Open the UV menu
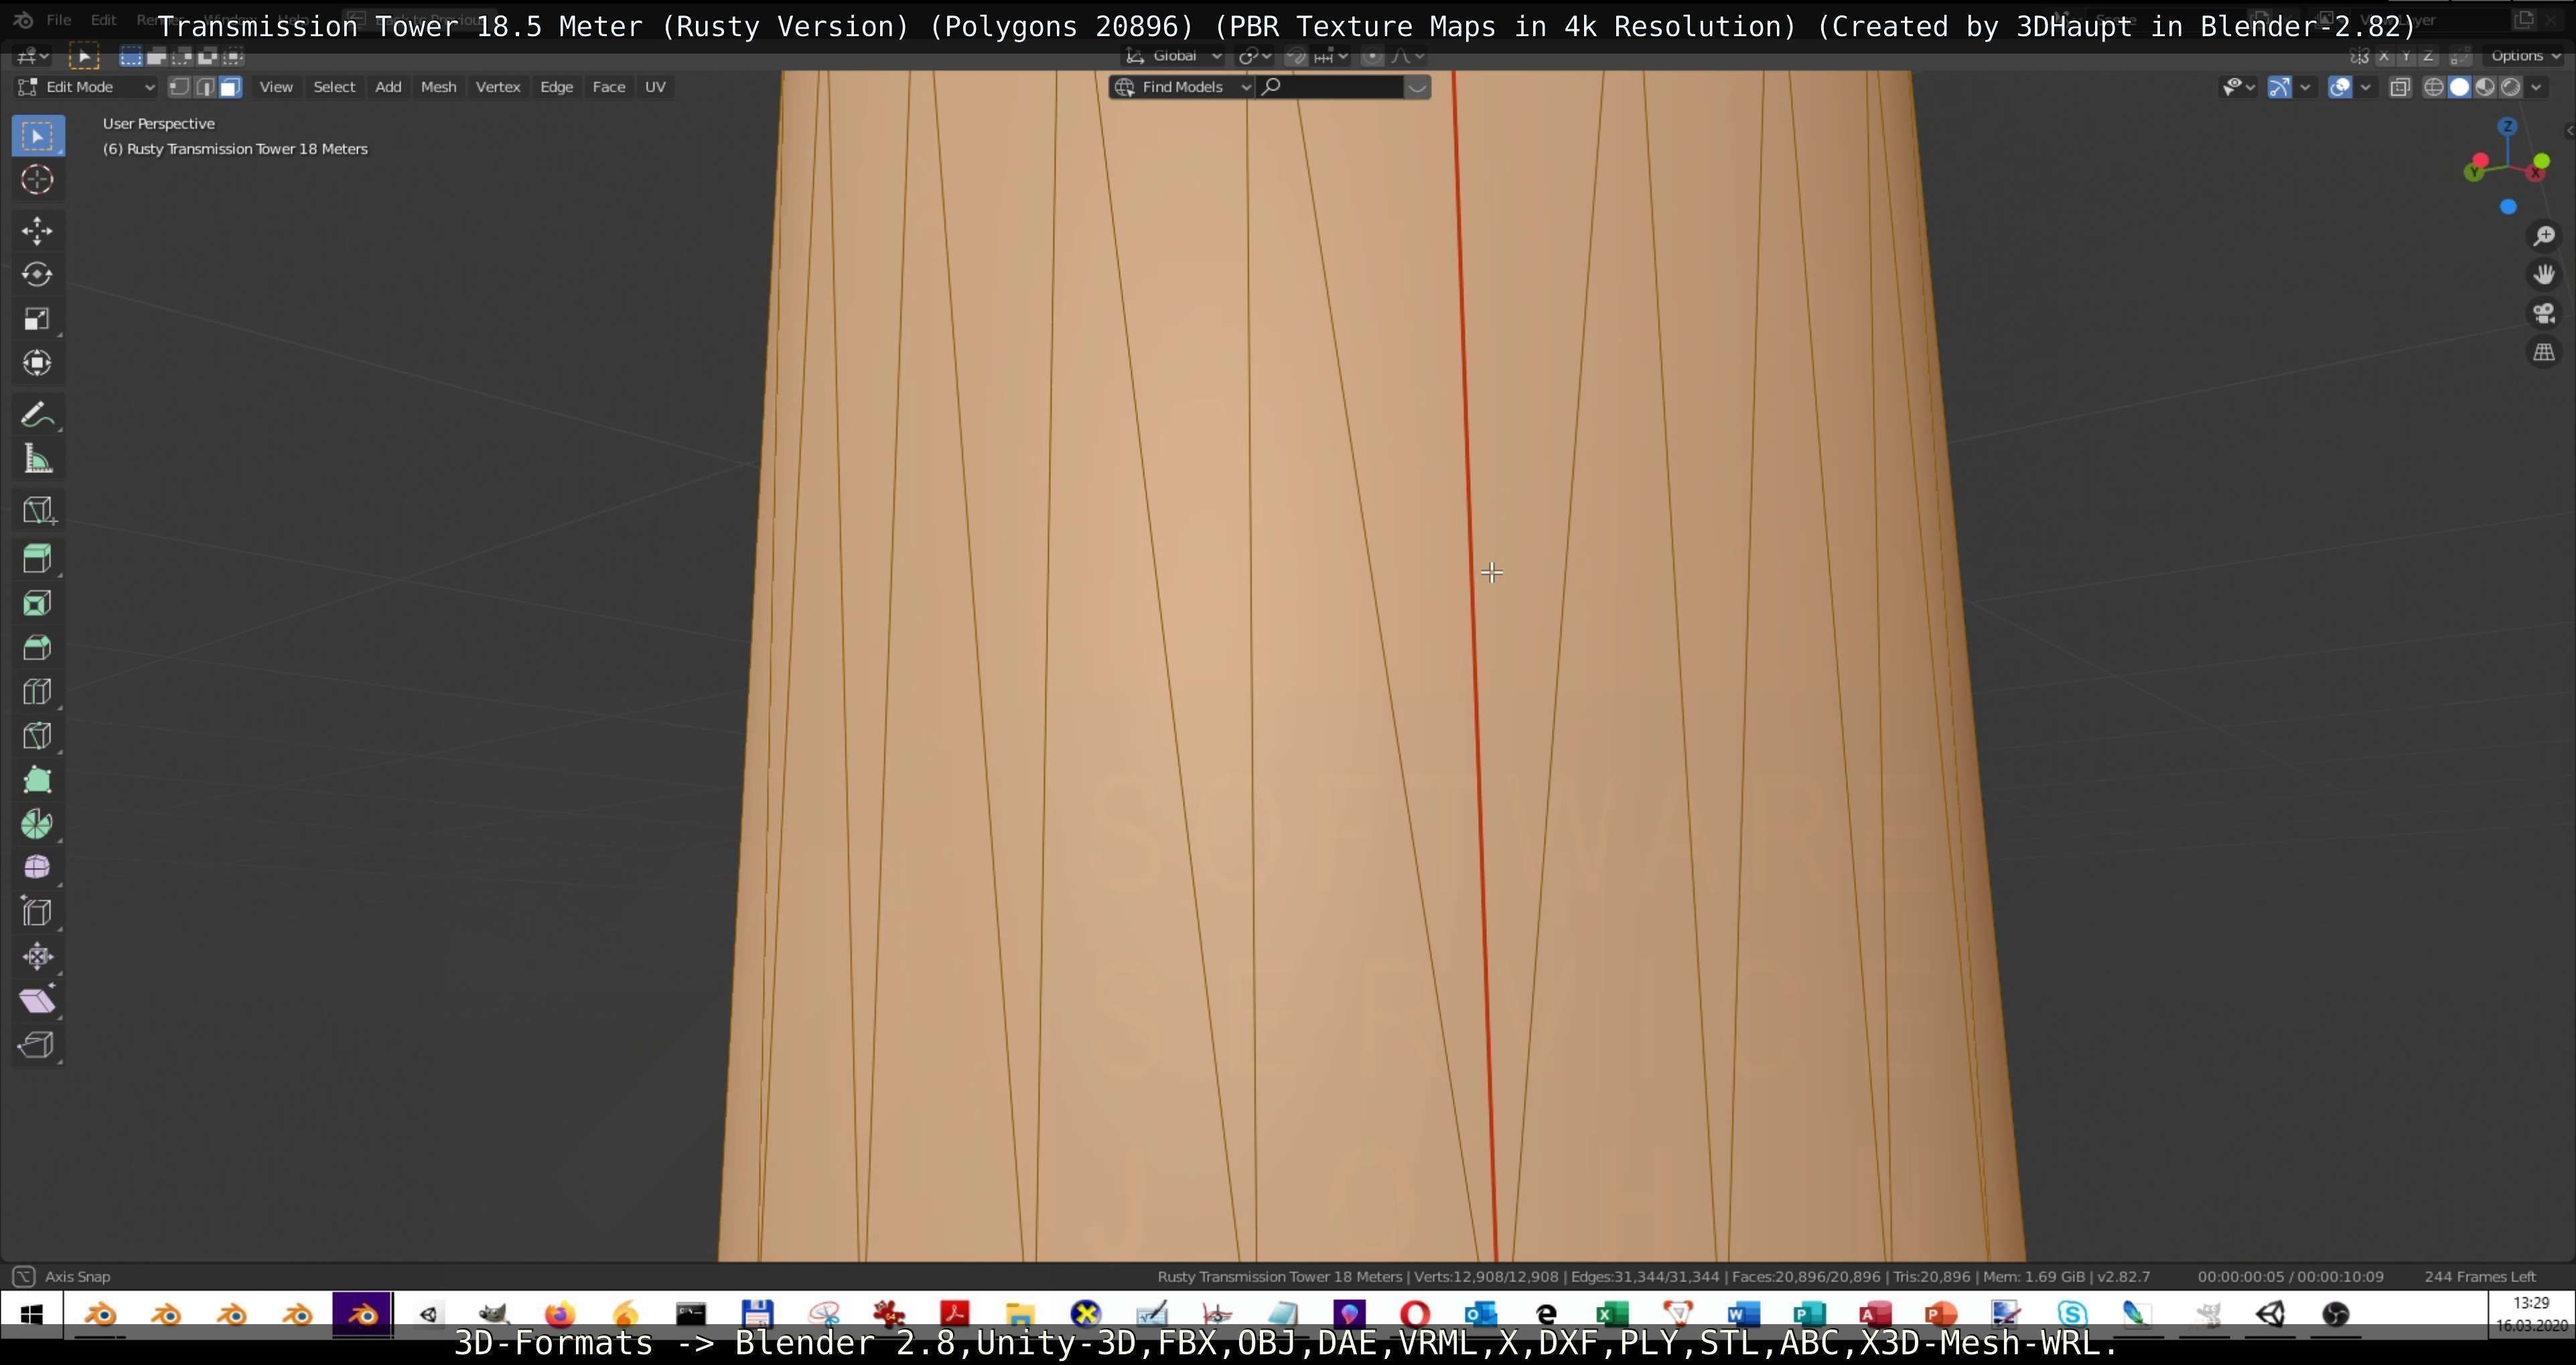This screenshot has height=1365, width=2576. click(655, 87)
